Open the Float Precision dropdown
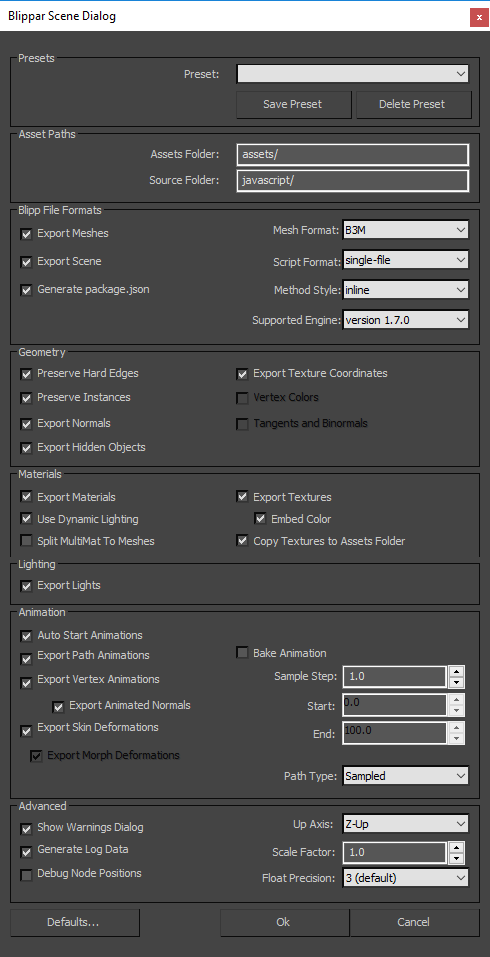Image resolution: width=490 pixels, height=957 pixels. (406, 878)
